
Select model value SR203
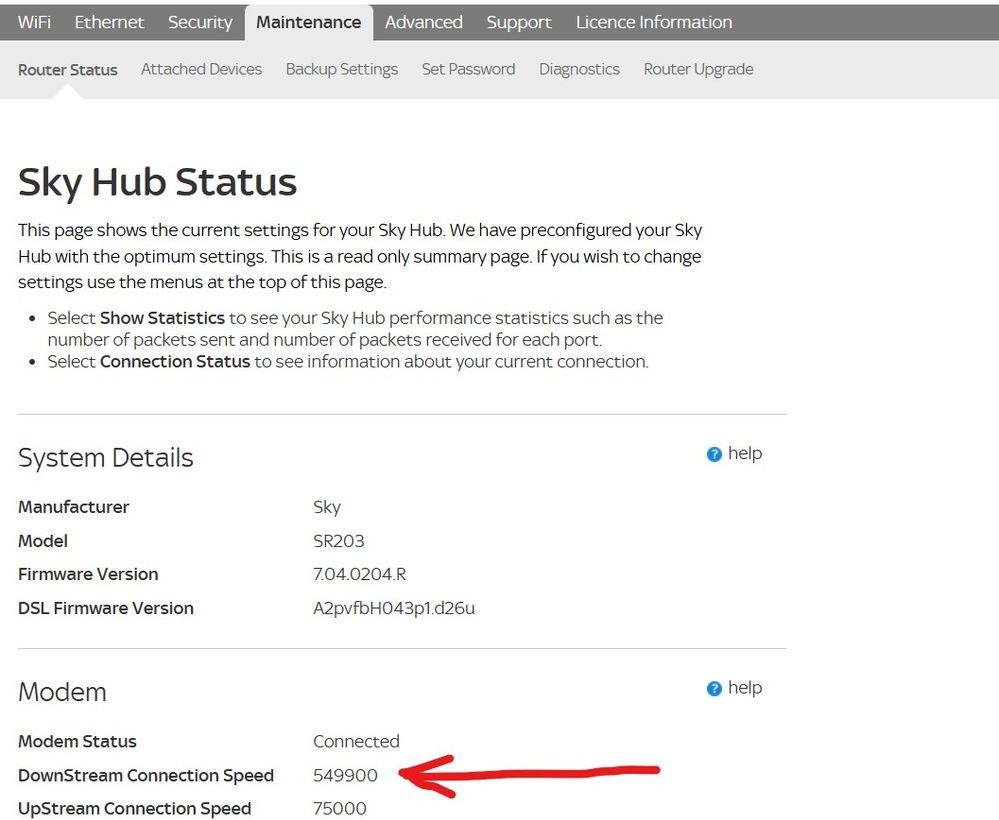coord(338,541)
